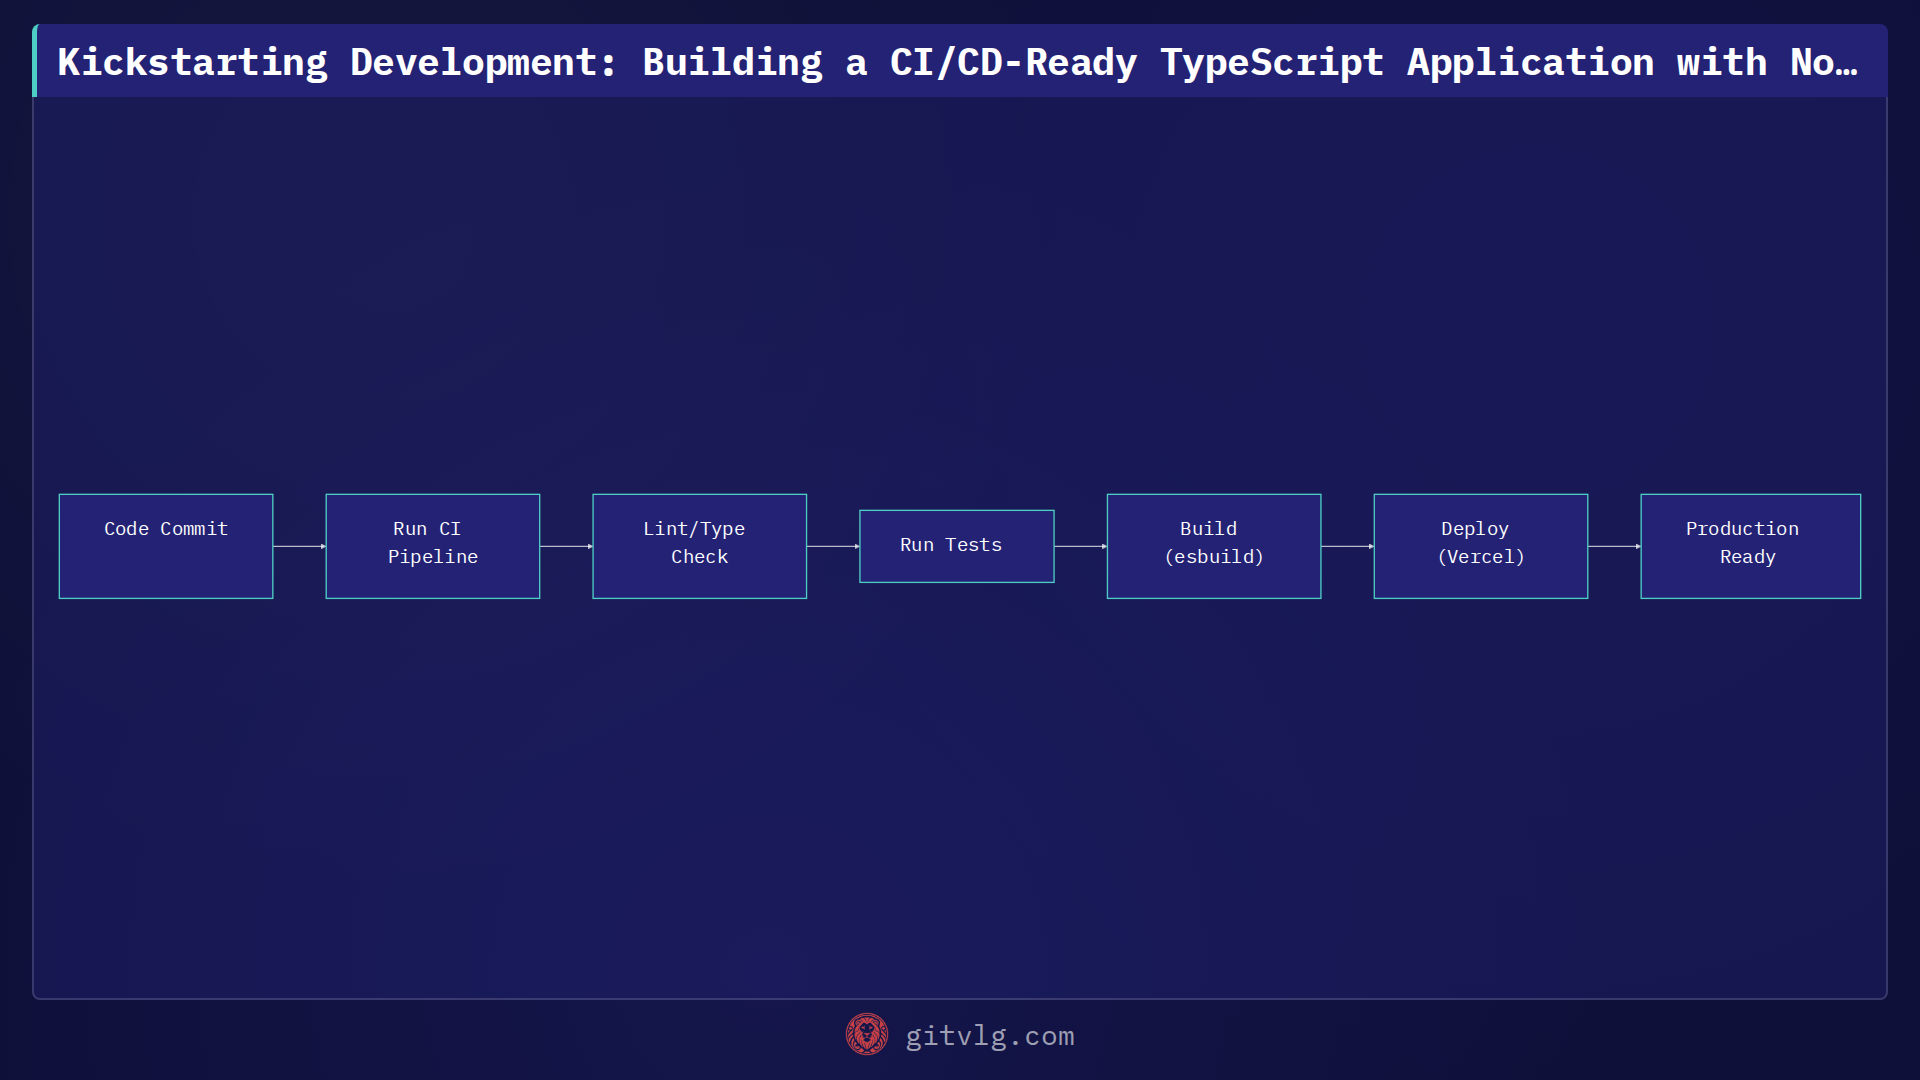Select the Run Tests box
The image size is (1920, 1080).
tap(957, 546)
